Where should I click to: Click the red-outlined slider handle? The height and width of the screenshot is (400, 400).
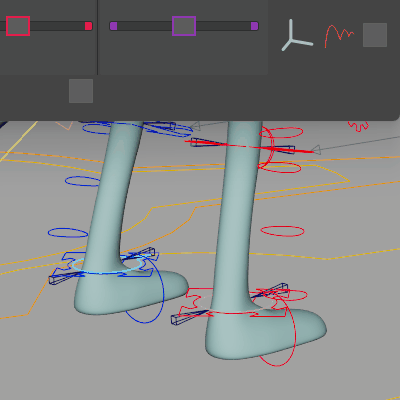click(18, 26)
